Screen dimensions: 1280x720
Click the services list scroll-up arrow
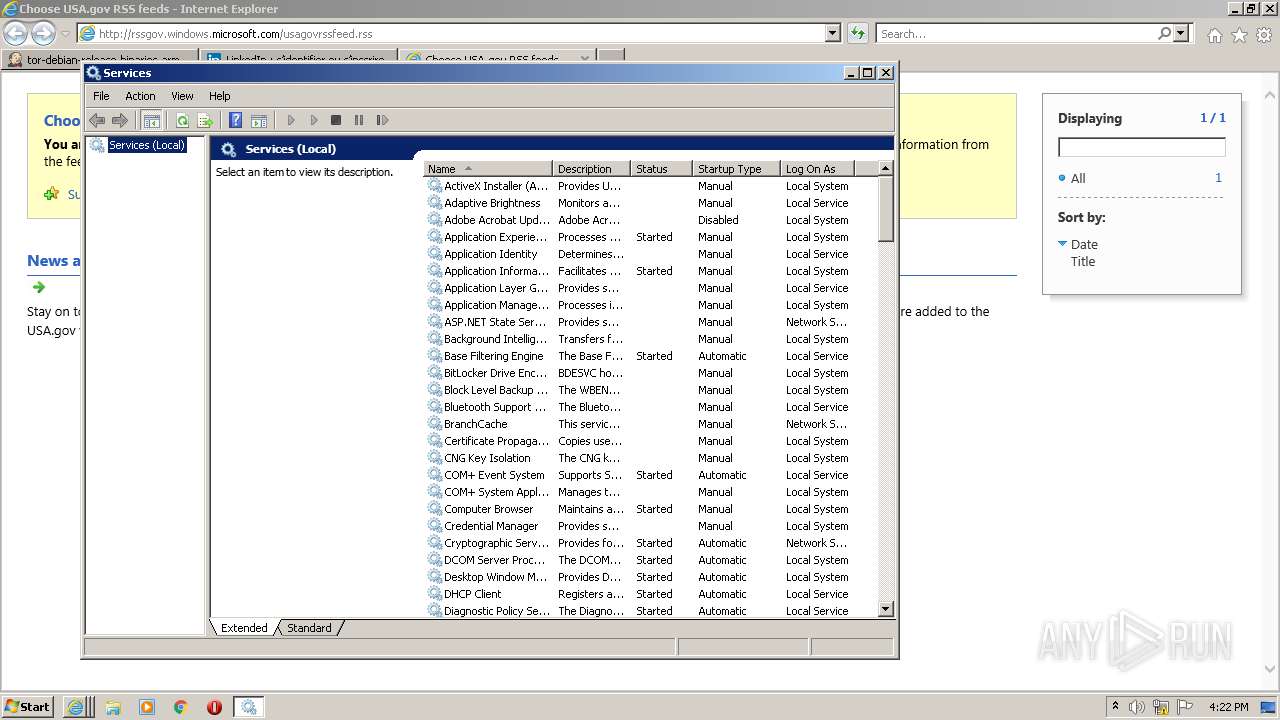click(x=885, y=169)
